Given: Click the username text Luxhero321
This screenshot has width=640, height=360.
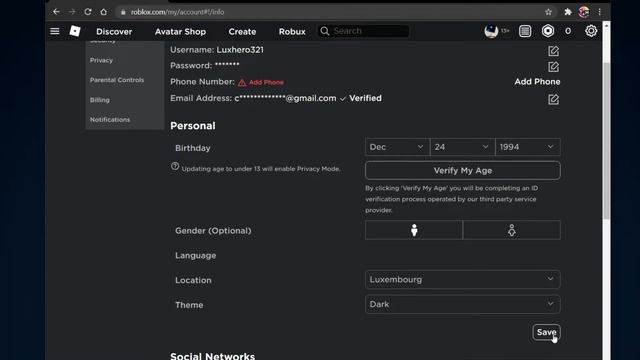Looking at the screenshot, I should click(x=240, y=50).
